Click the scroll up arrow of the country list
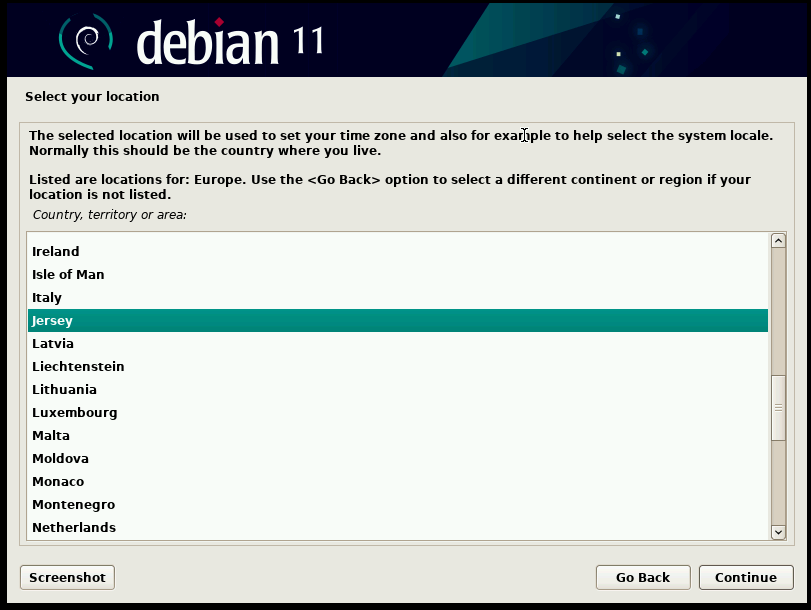 coord(778,241)
